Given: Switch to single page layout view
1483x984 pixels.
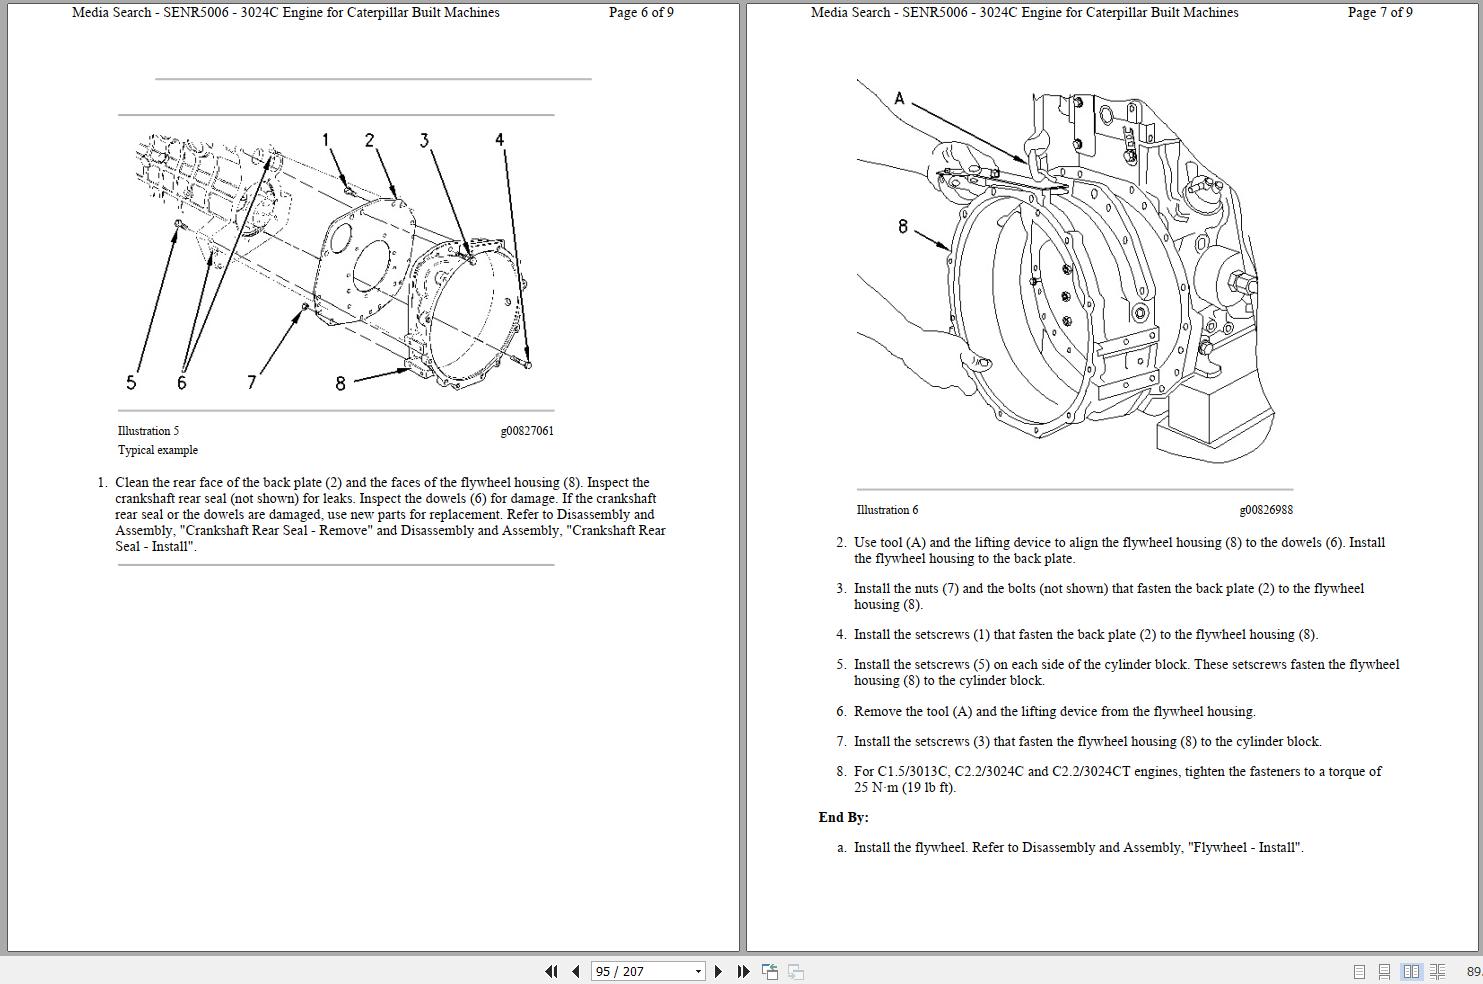Looking at the screenshot, I should point(1359,971).
